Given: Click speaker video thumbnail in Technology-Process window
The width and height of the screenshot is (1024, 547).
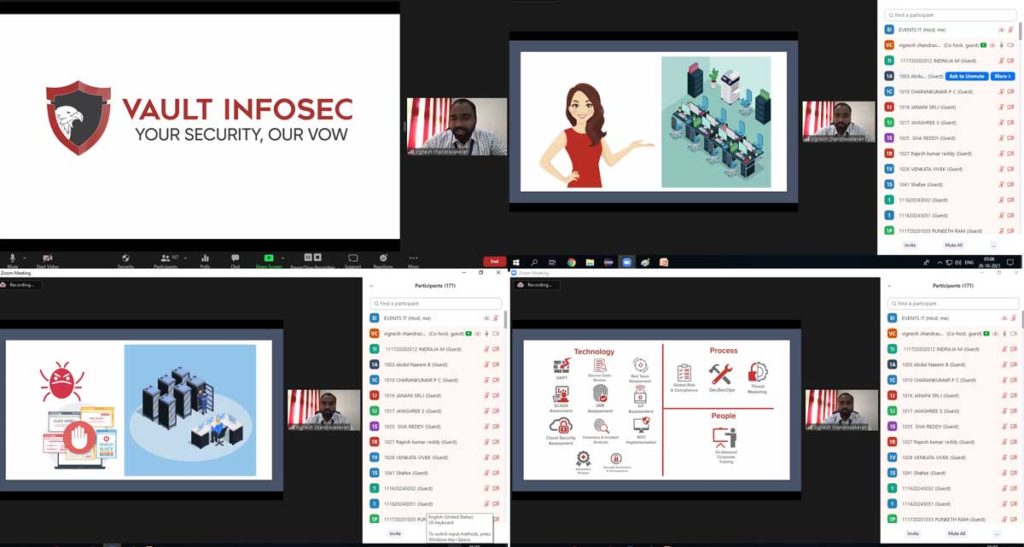Looking at the screenshot, I should (x=842, y=410).
